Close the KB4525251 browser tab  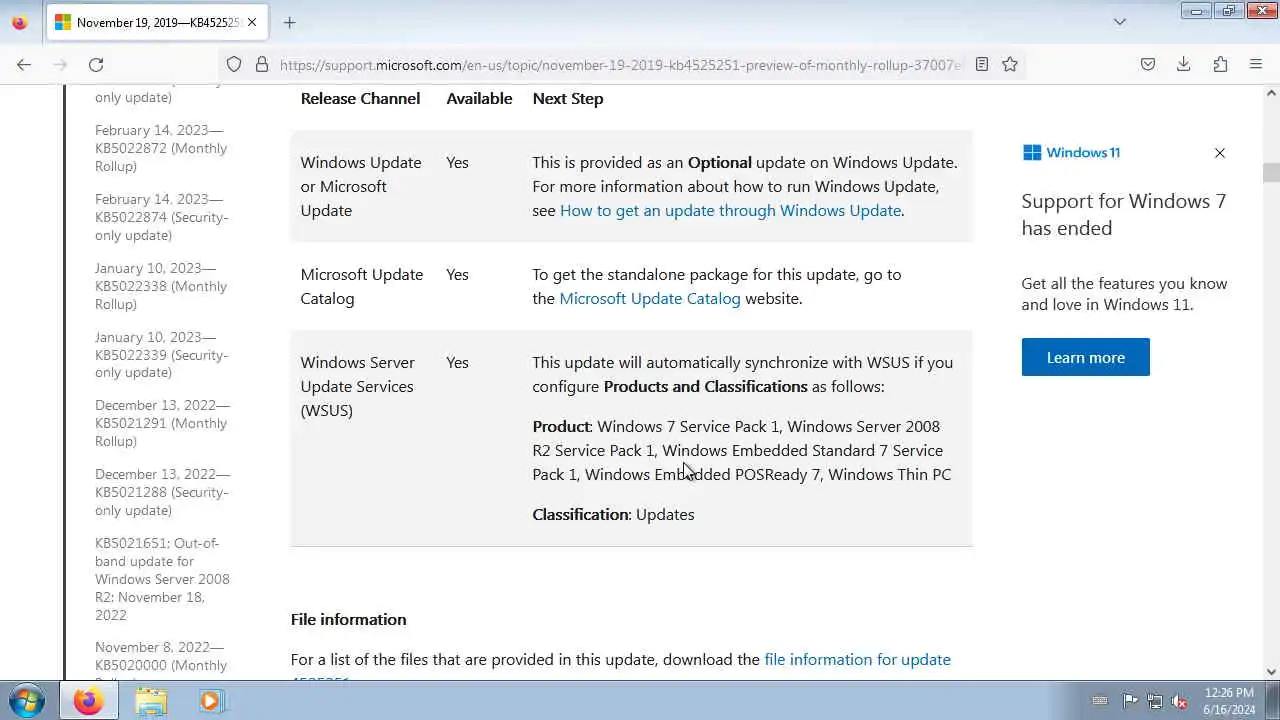tap(251, 22)
